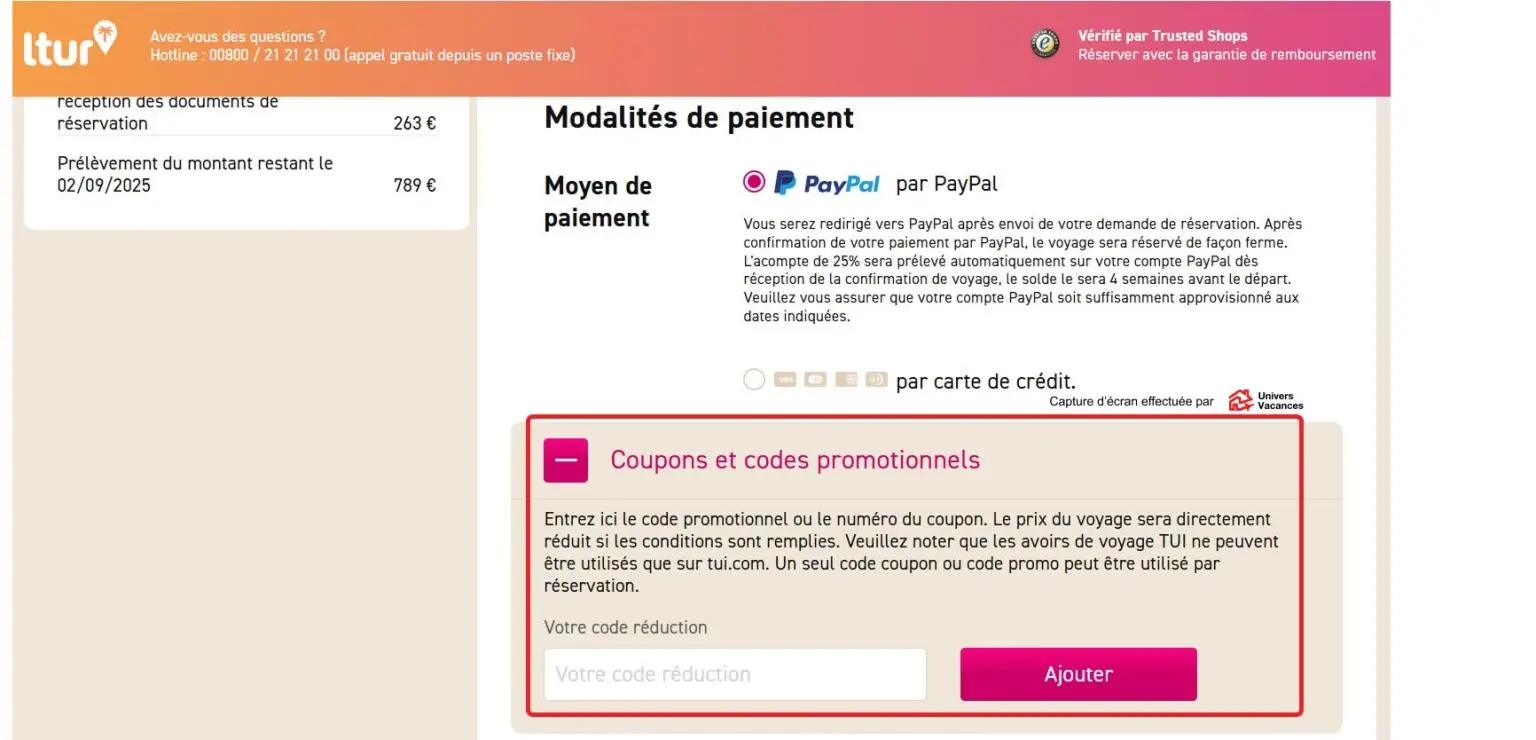
Task: Select the credit card radio button
Action: tap(754, 380)
